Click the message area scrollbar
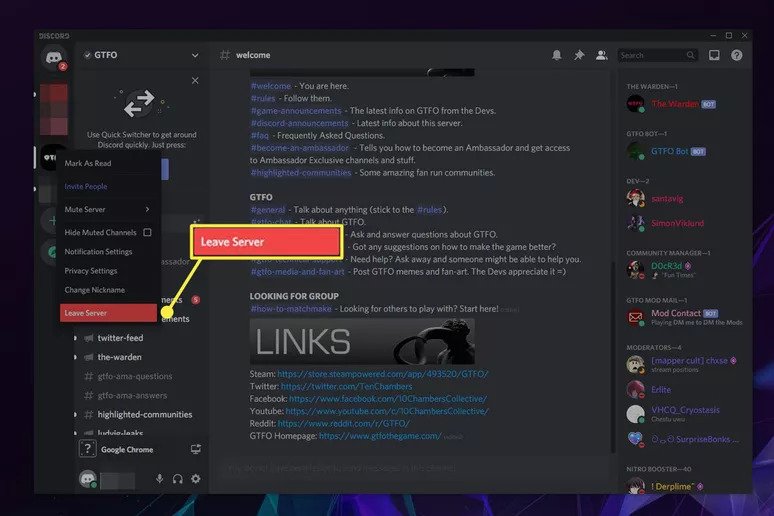 point(613,356)
